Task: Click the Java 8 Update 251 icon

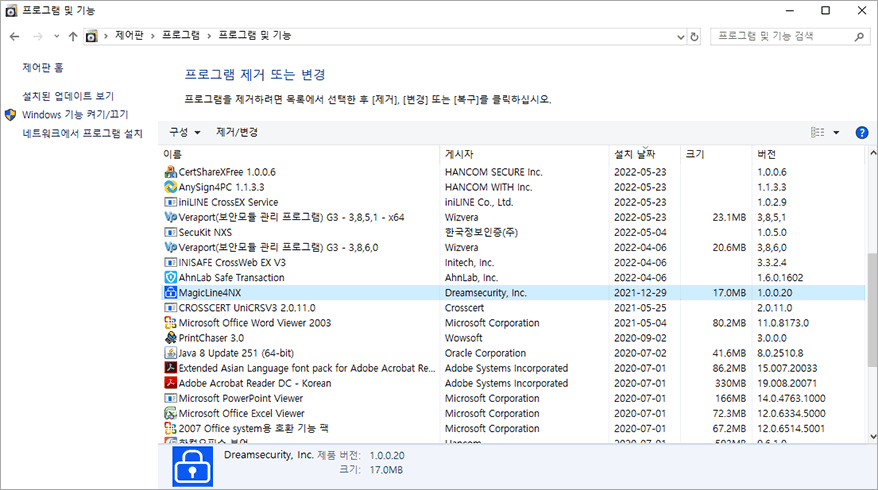Action: 170,353
